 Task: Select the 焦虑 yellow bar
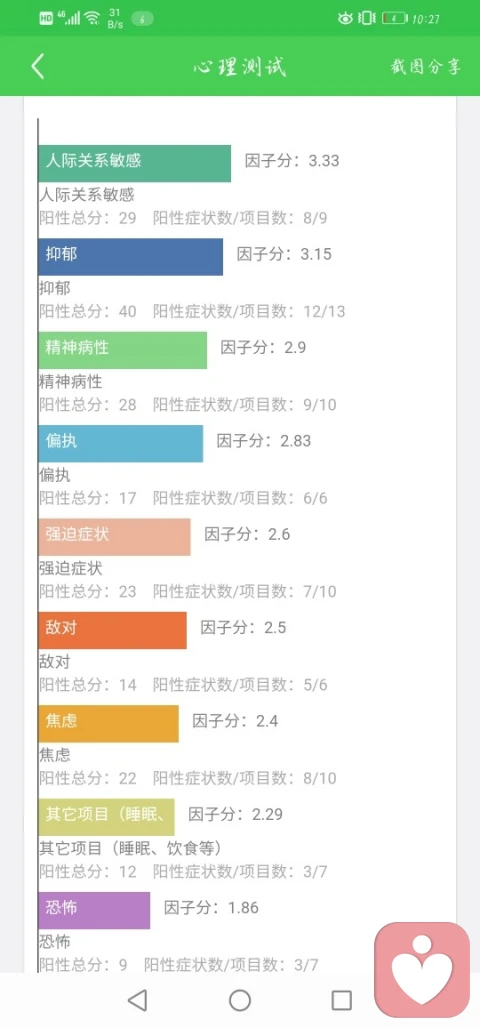[x=108, y=724]
